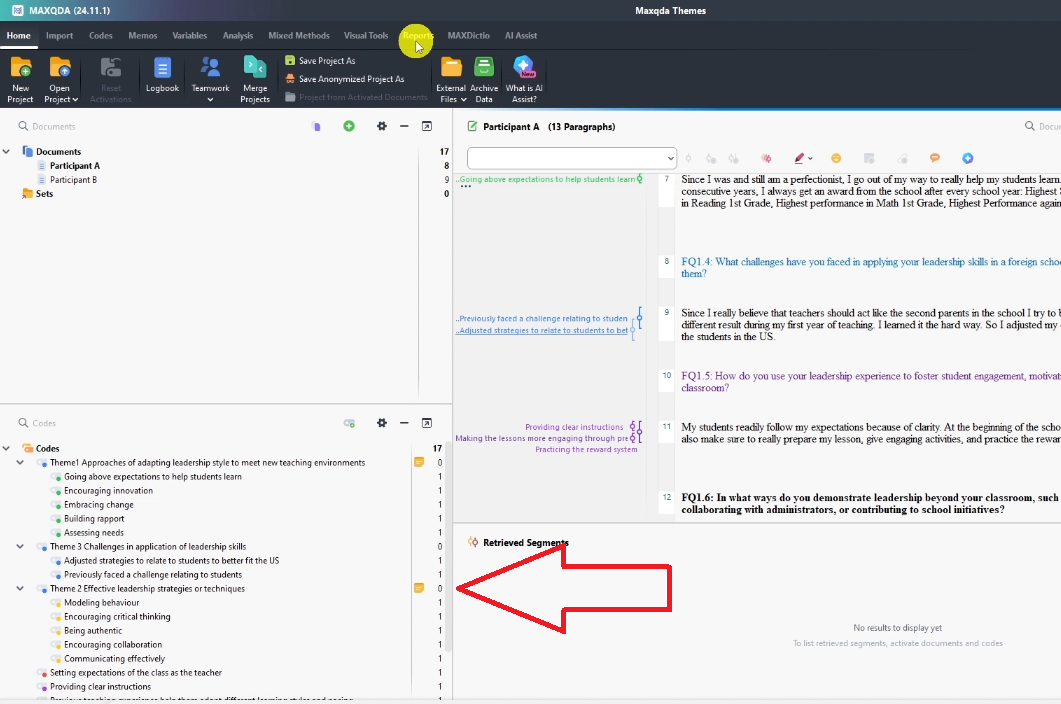The height and width of the screenshot is (704, 1061).
Task: Open the code selection combo box
Action: pyautogui.click(x=572, y=158)
